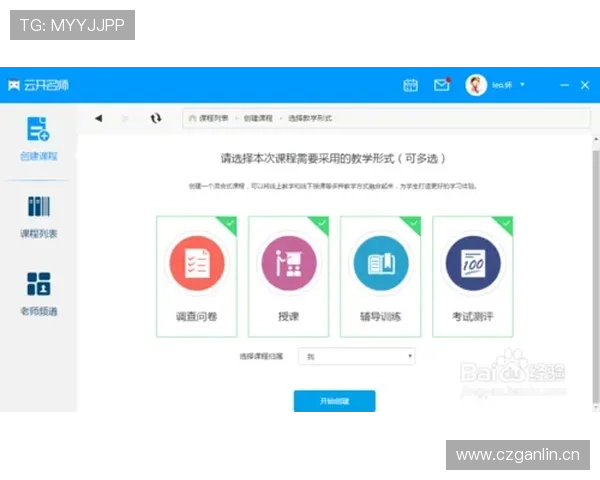600x480 pixels.
Task: Open the mail notifications icon
Action: [x=442, y=85]
